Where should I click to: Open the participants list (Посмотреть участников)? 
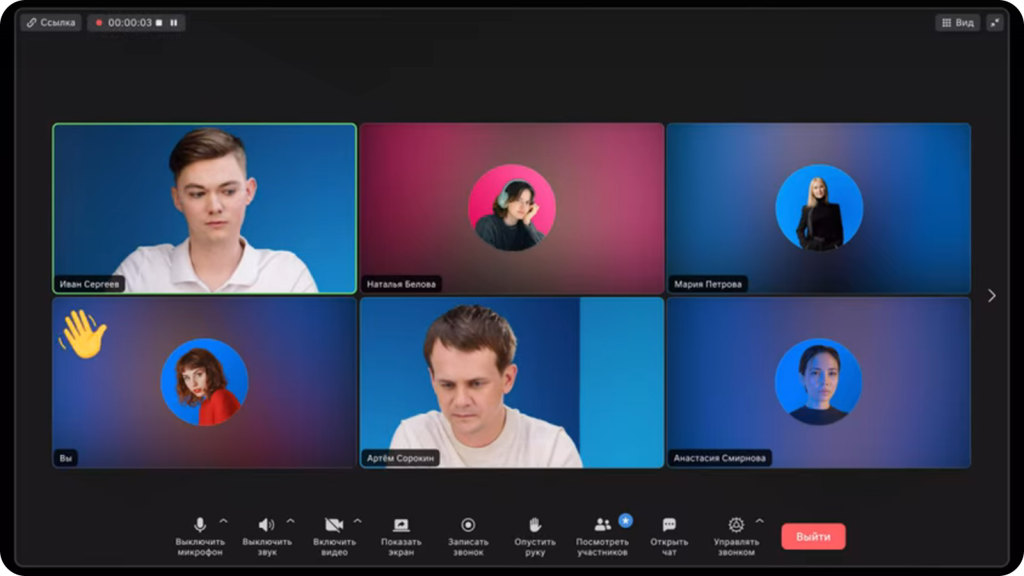click(x=602, y=525)
